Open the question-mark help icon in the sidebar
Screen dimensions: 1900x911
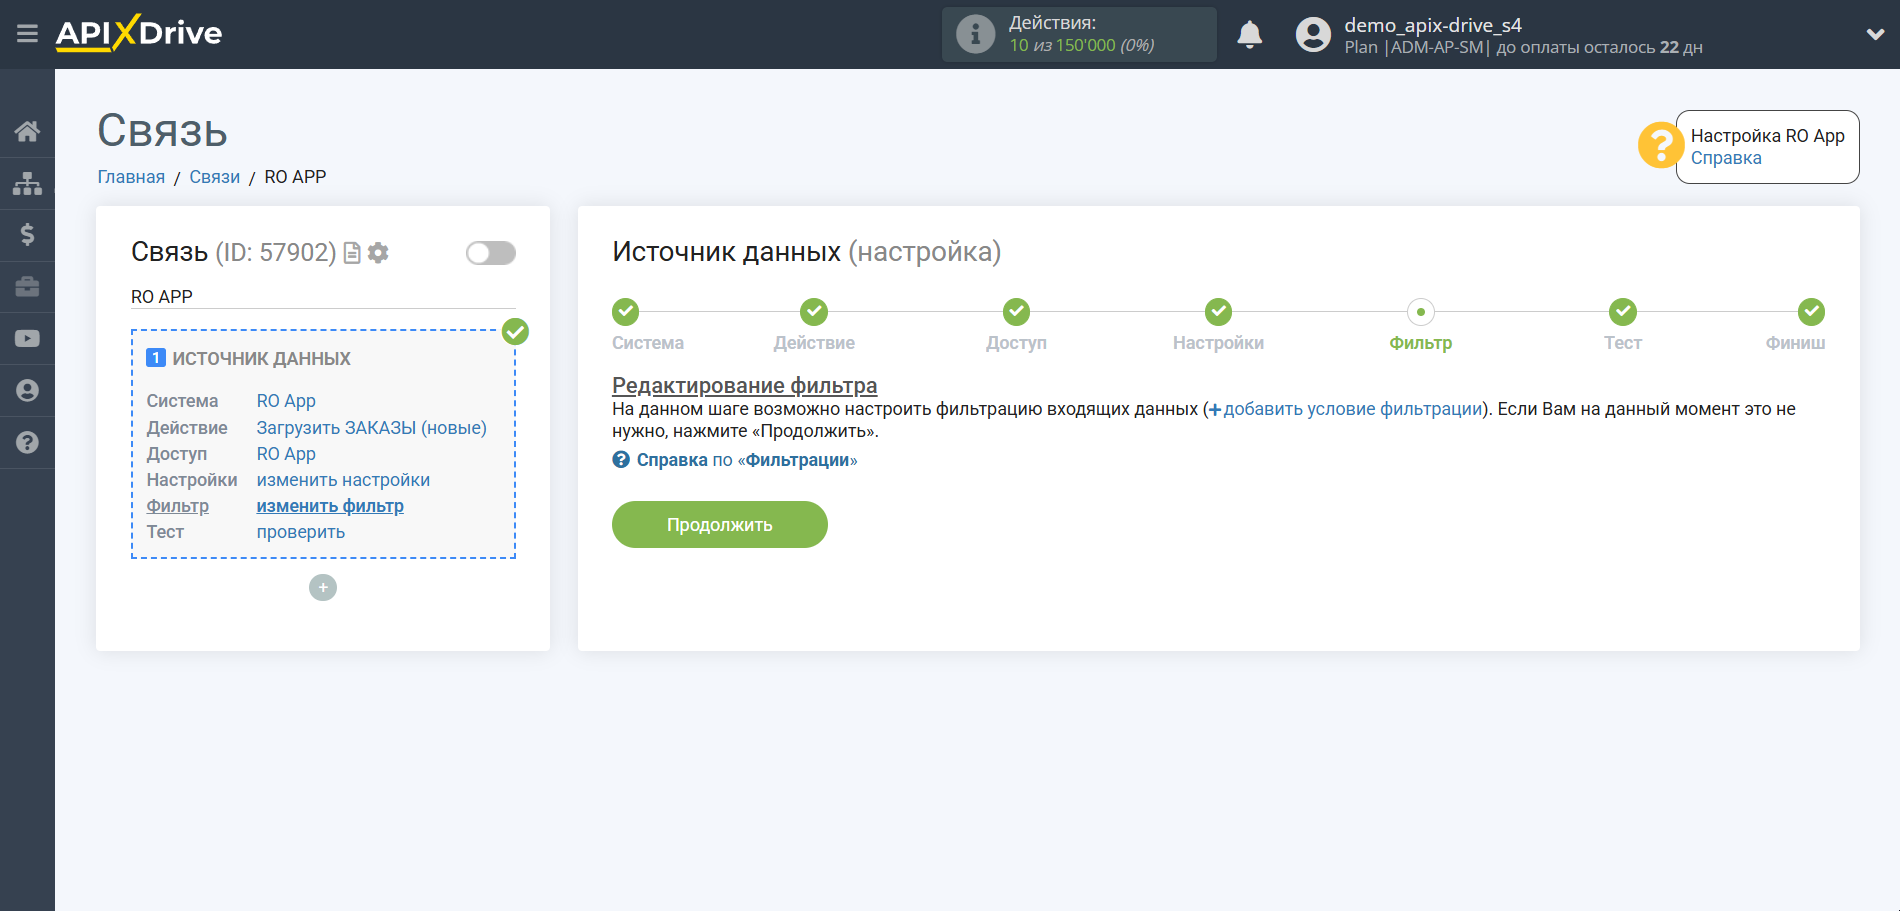27,442
